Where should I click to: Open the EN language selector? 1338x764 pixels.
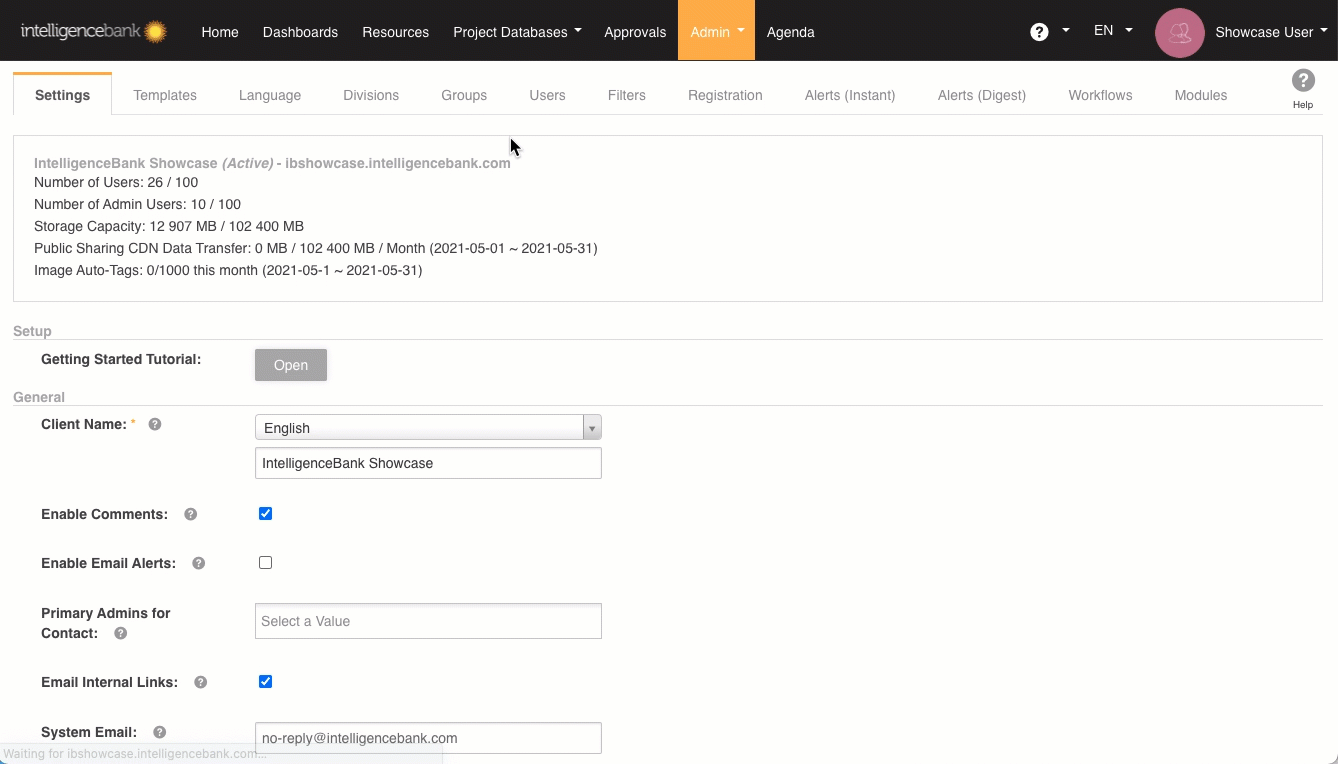[x=1112, y=31]
